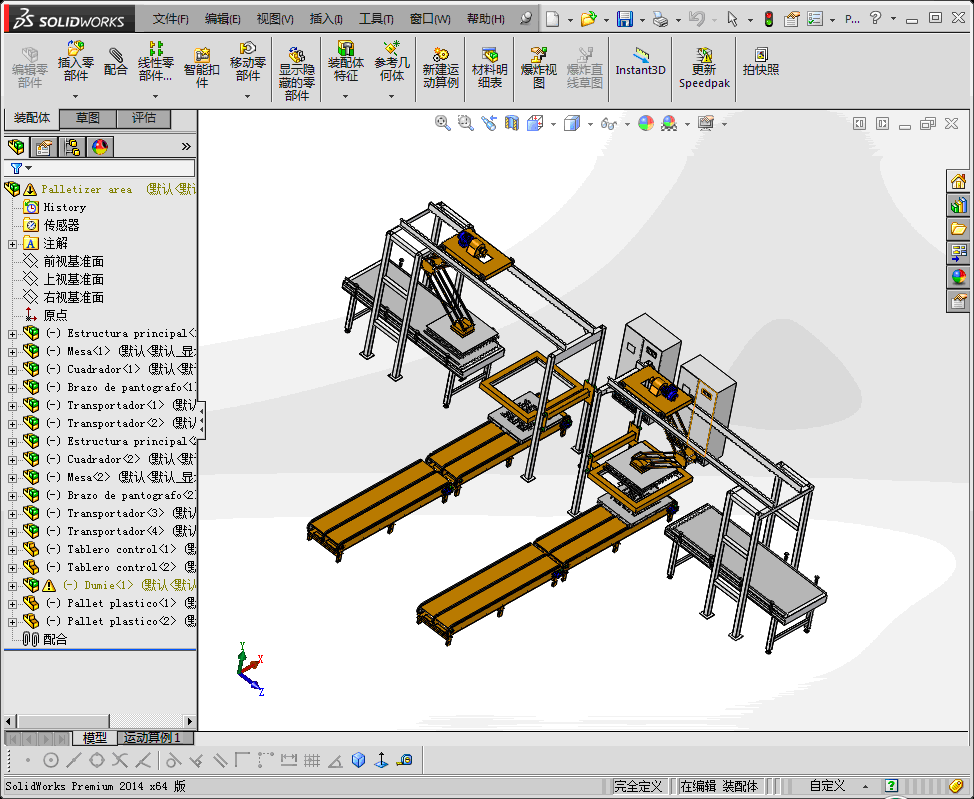Open the Insert Components (插入零部件) dropdown arrow
This screenshot has width=974, height=799.
click(76, 96)
